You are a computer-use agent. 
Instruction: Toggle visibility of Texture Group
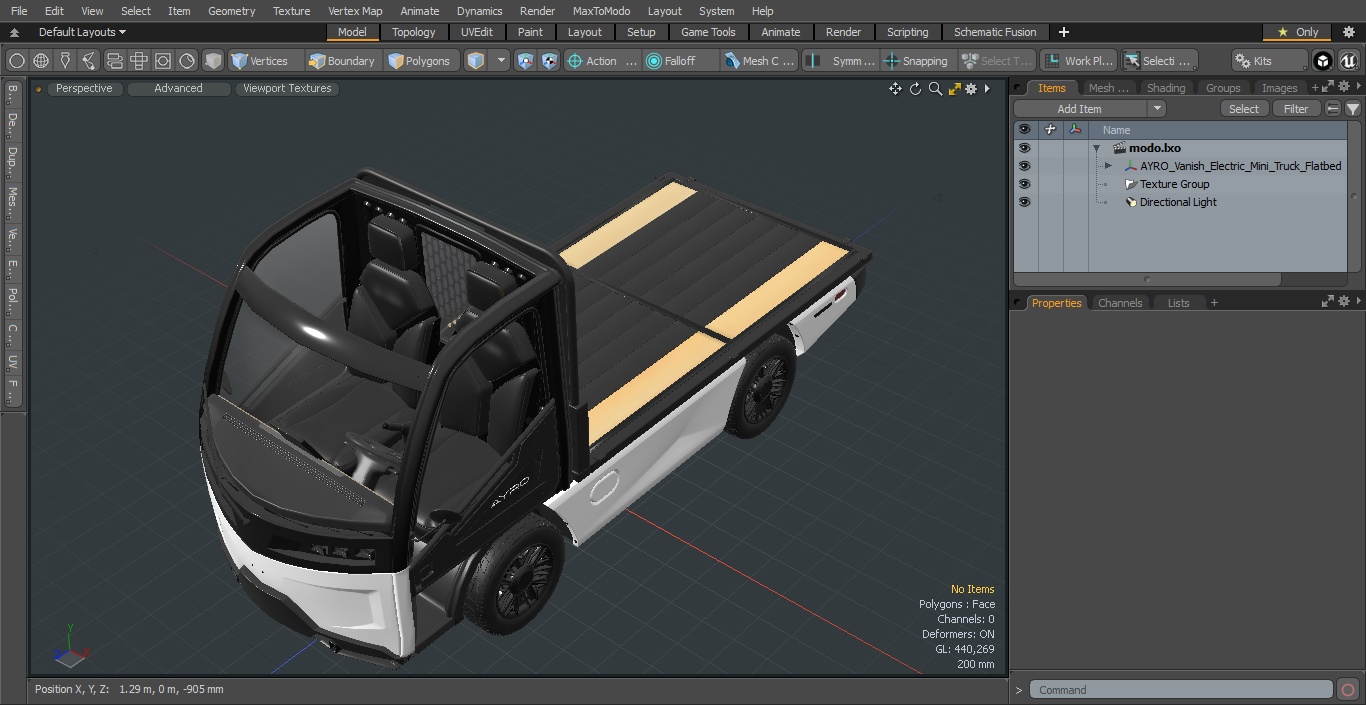click(1024, 184)
